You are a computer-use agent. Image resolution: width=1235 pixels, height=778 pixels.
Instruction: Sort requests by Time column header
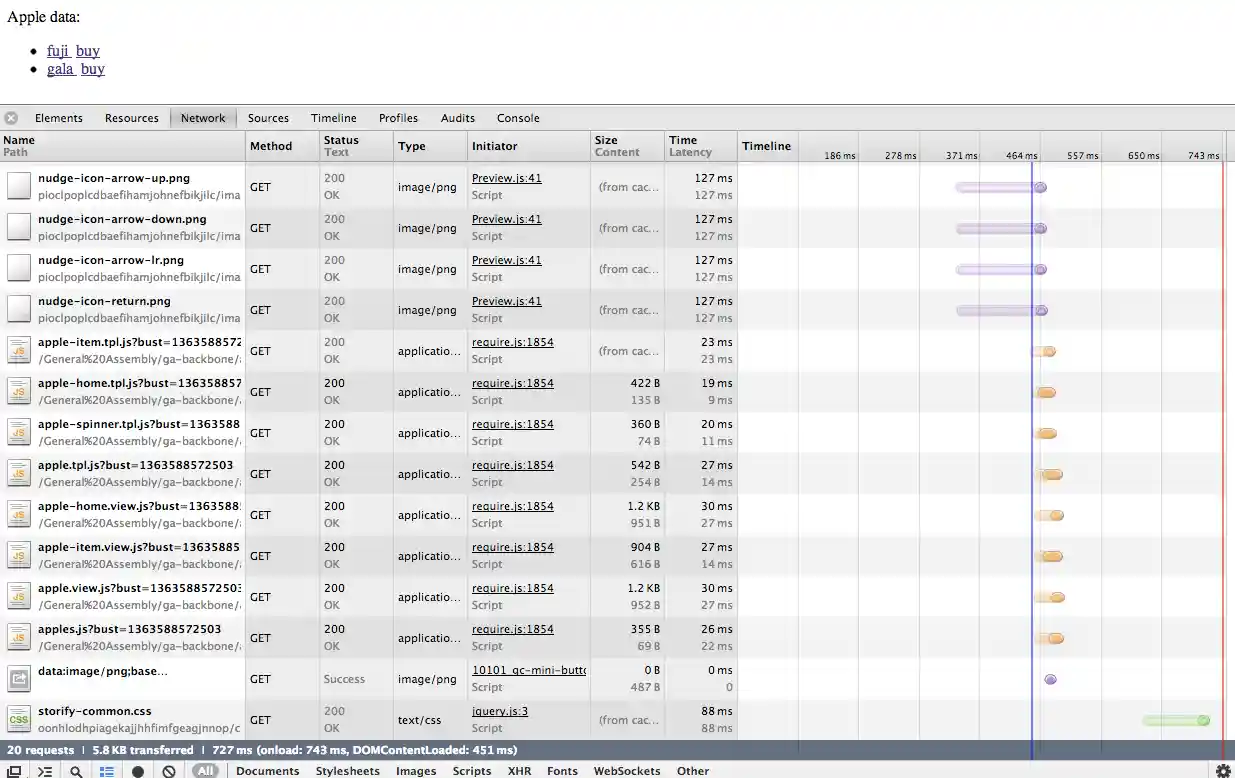pyautogui.click(x=683, y=140)
